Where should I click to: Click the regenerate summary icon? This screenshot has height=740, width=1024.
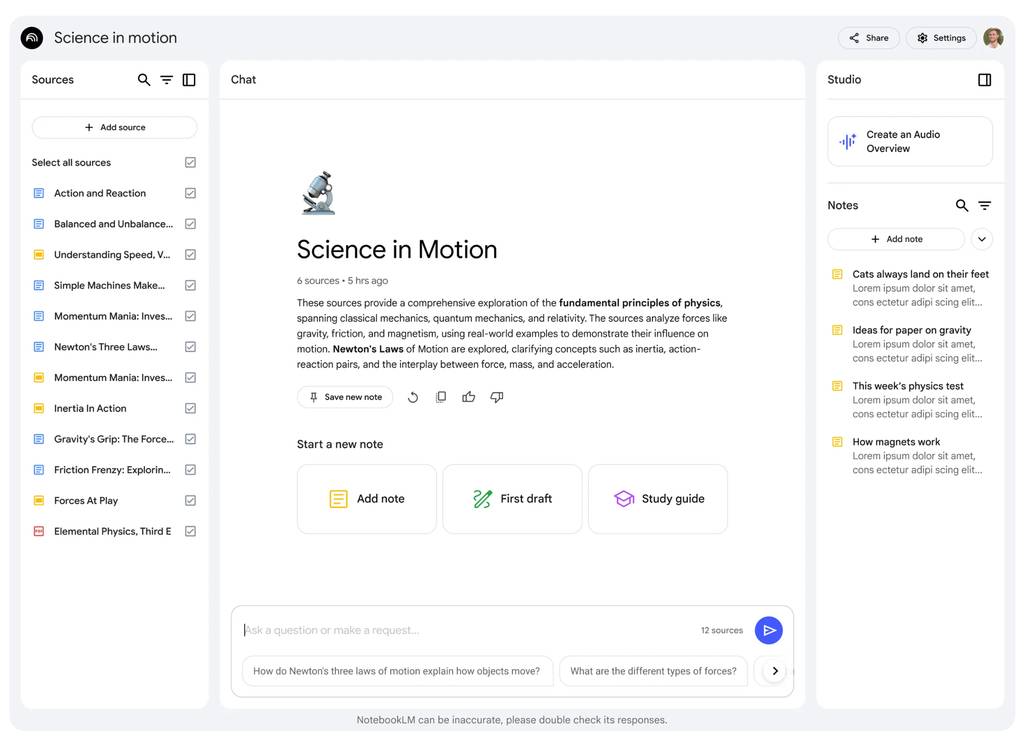click(x=413, y=397)
